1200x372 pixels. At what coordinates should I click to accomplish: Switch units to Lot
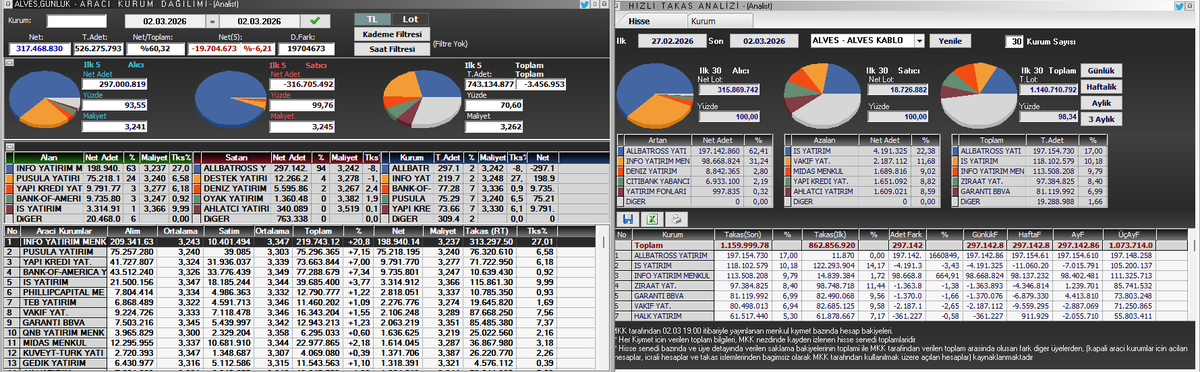[409, 19]
